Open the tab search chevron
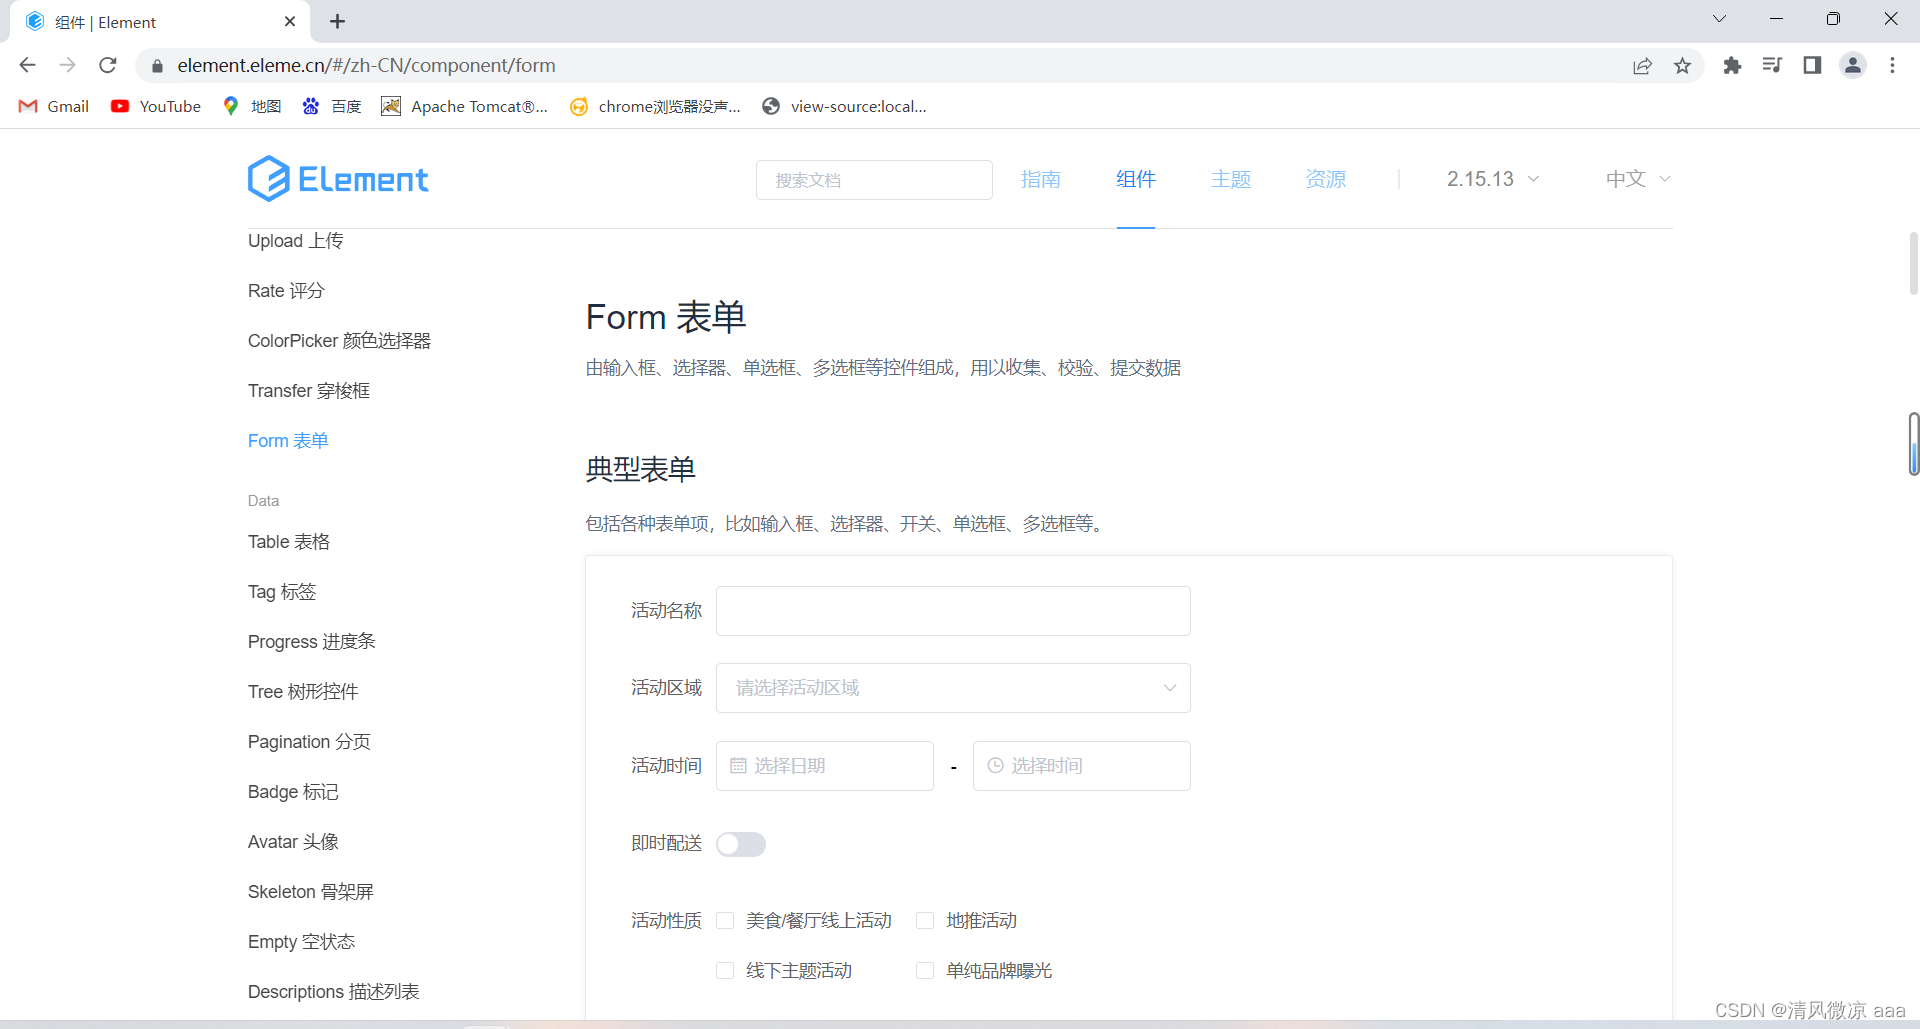This screenshot has width=1920, height=1029. [x=1719, y=19]
